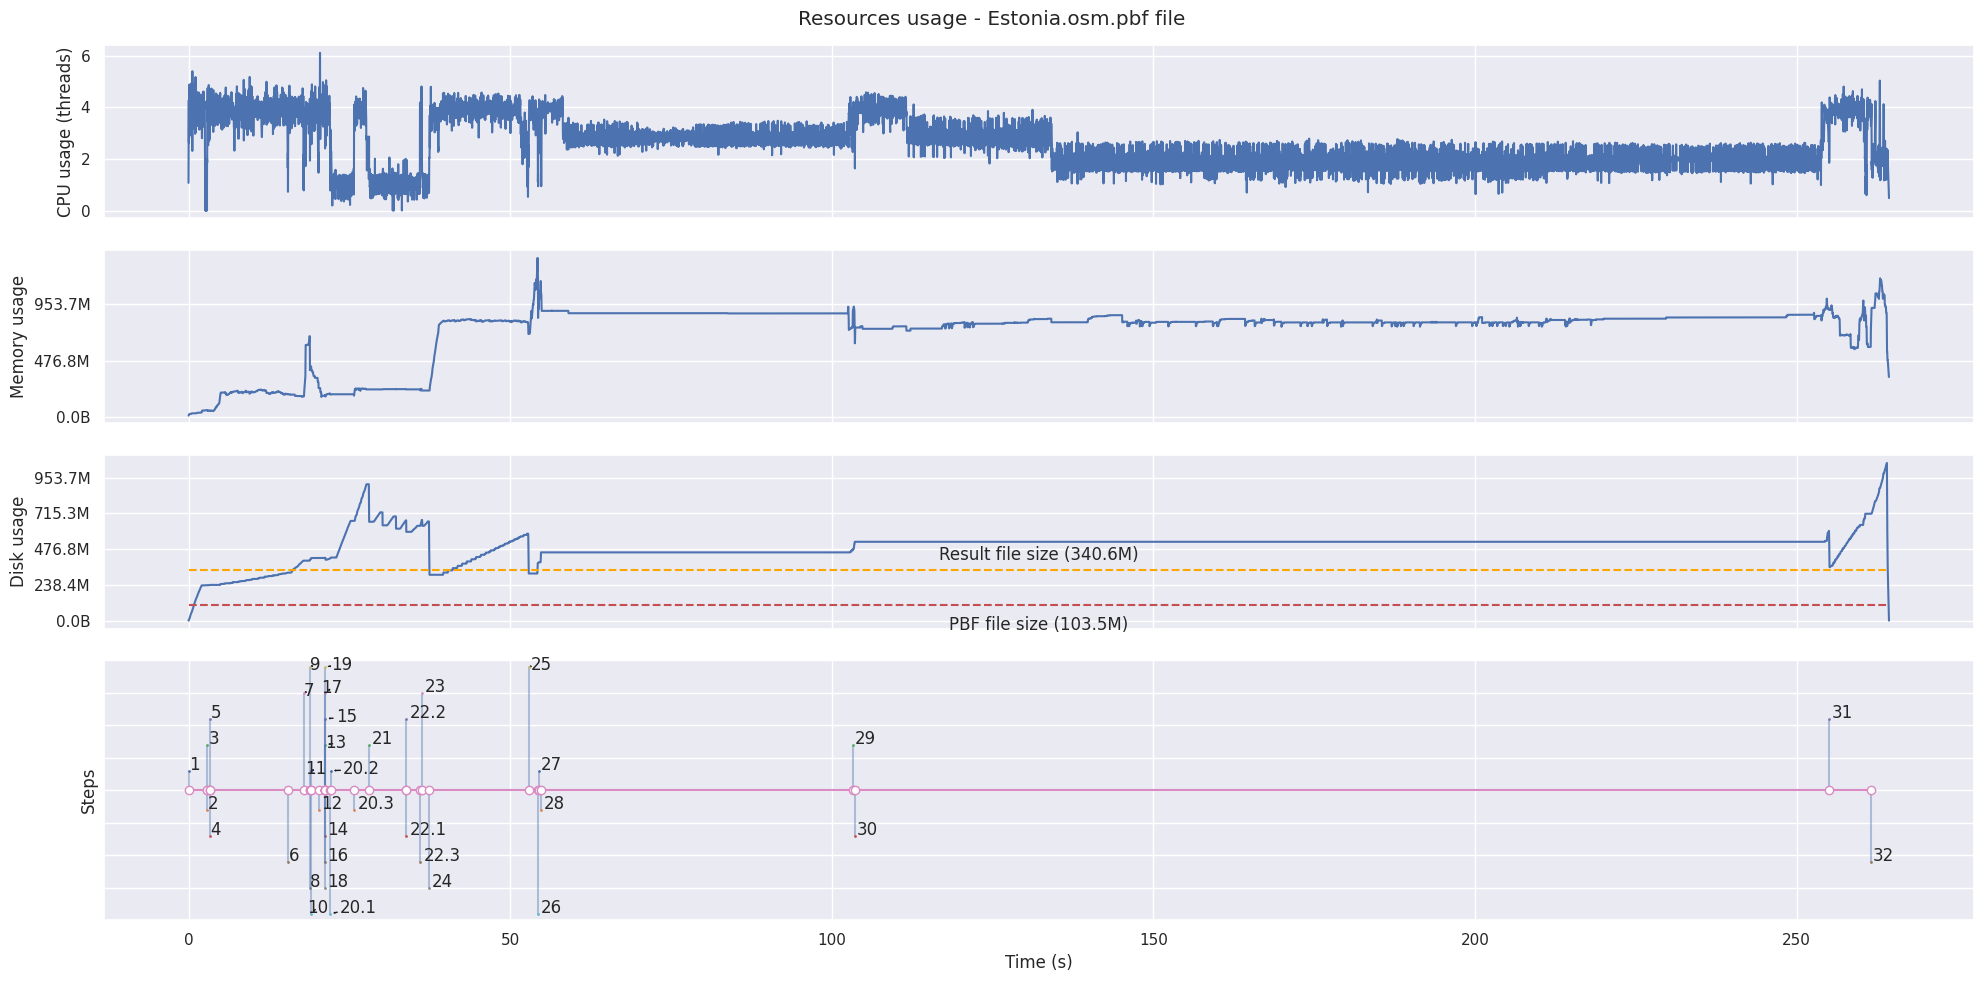
Task: Select the step label '22.2'
Action: (428, 713)
